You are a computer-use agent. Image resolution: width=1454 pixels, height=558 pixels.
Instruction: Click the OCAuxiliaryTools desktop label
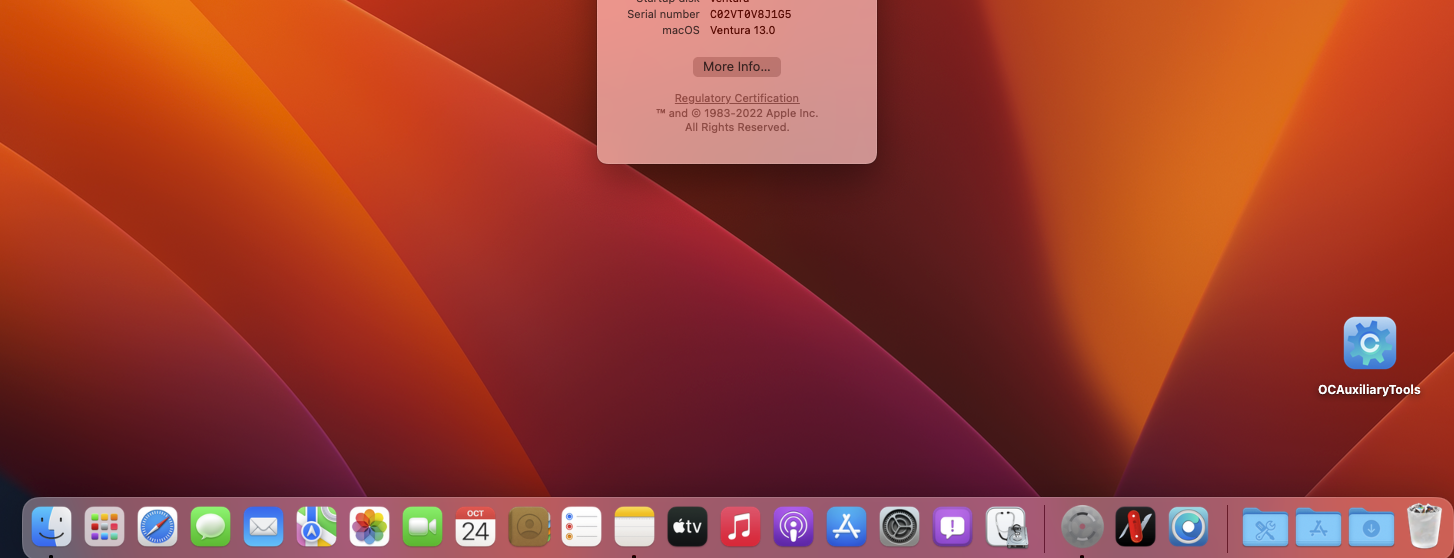tap(1369, 390)
